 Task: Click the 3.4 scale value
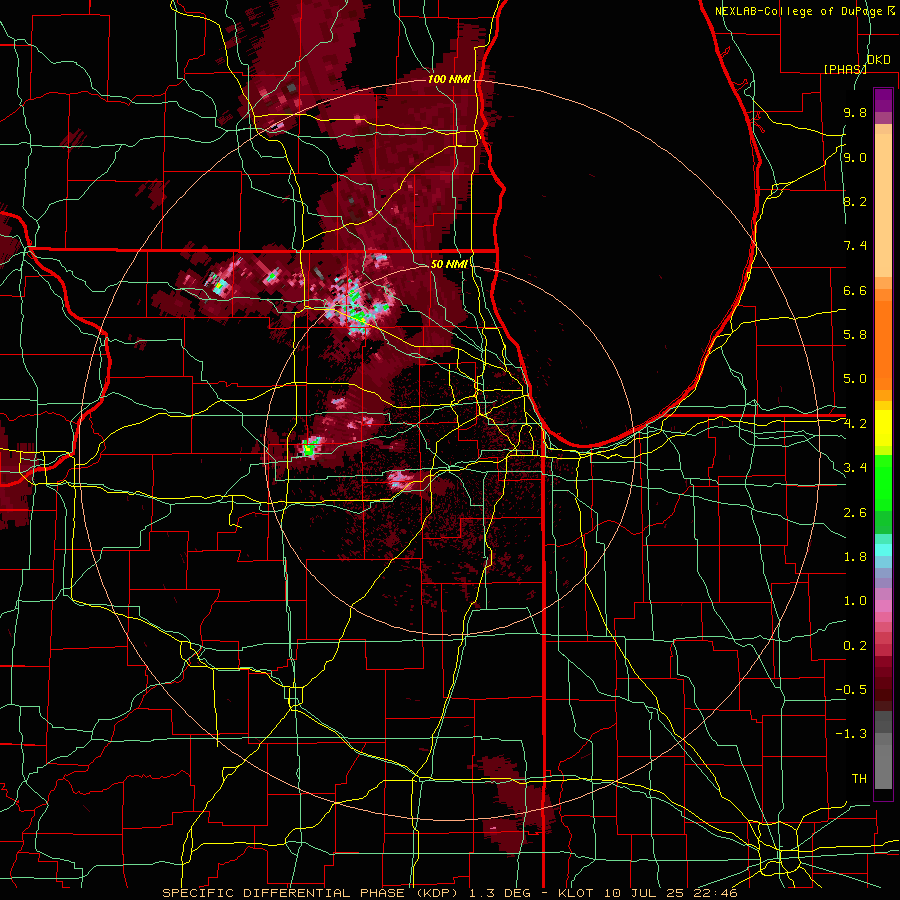[855, 468]
